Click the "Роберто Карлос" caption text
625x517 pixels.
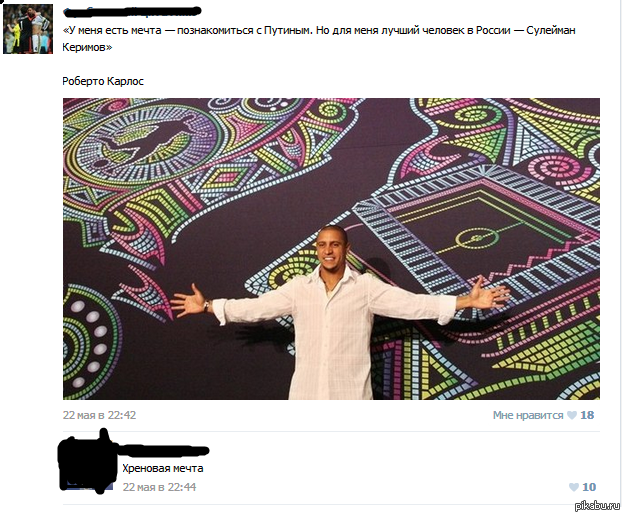tap(103, 81)
